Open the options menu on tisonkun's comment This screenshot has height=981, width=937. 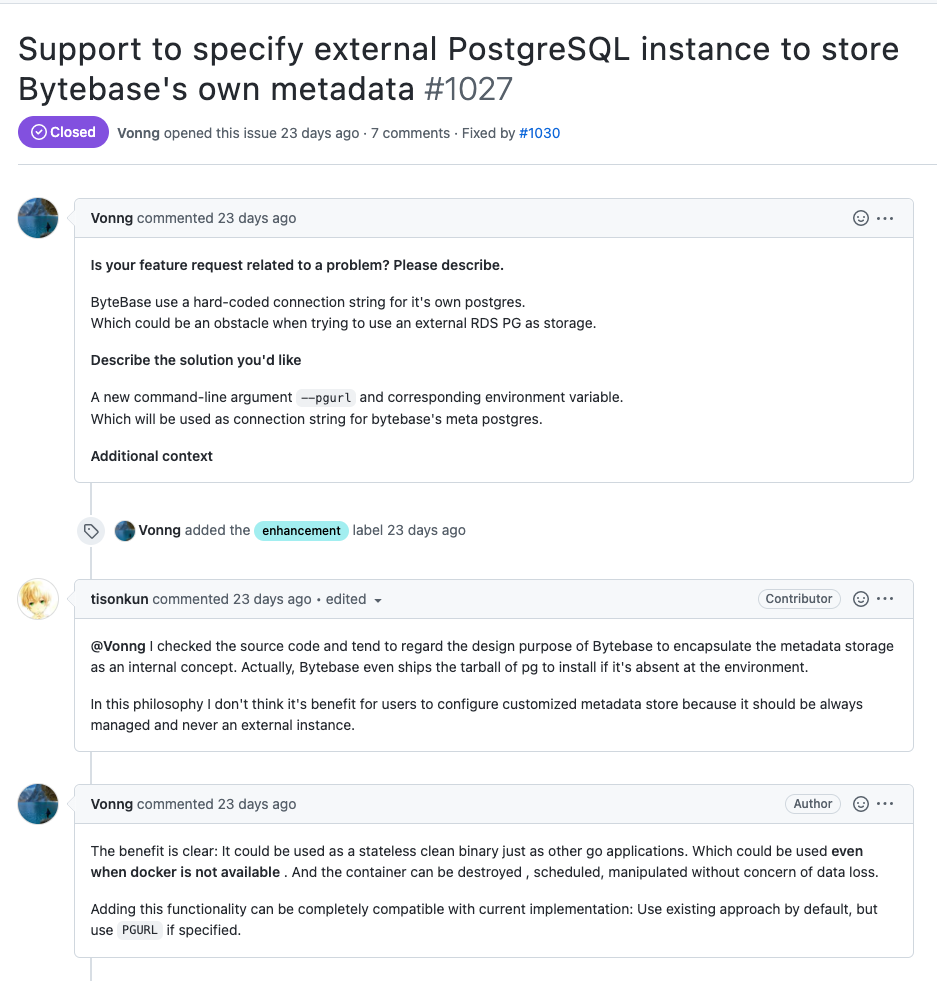[x=885, y=599]
